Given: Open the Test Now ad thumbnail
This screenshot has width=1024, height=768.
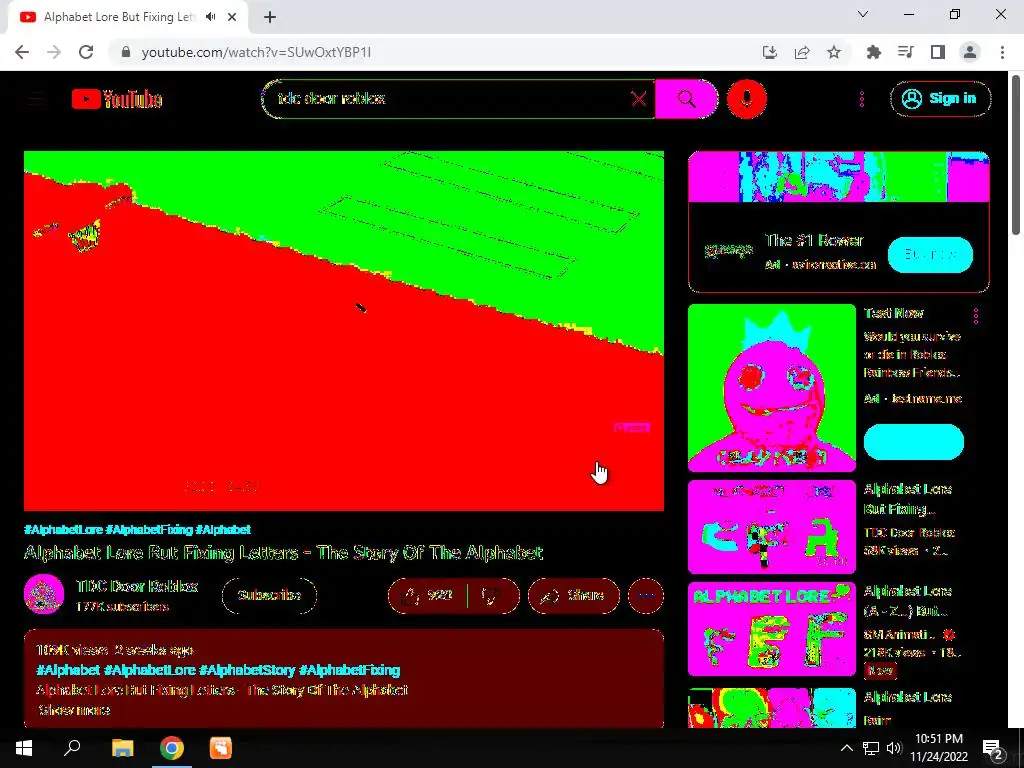Looking at the screenshot, I should pyautogui.click(x=771, y=387).
